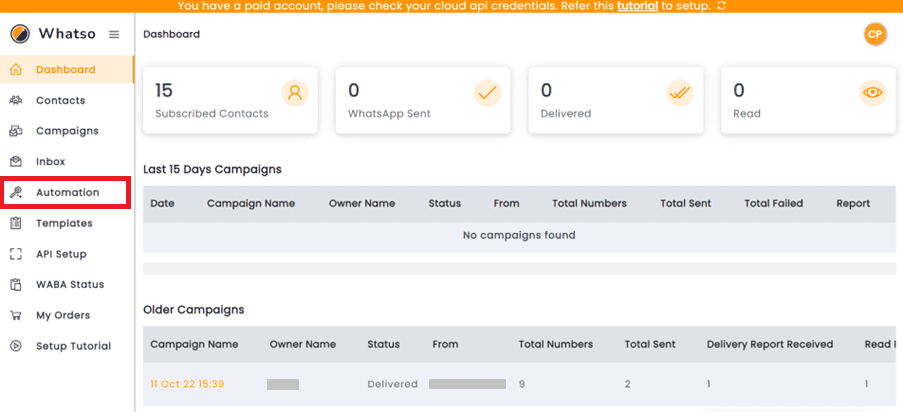Click the Setup Tutorial play icon
The height and width of the screenshot is (412, 903).
[x=16, y=346]
